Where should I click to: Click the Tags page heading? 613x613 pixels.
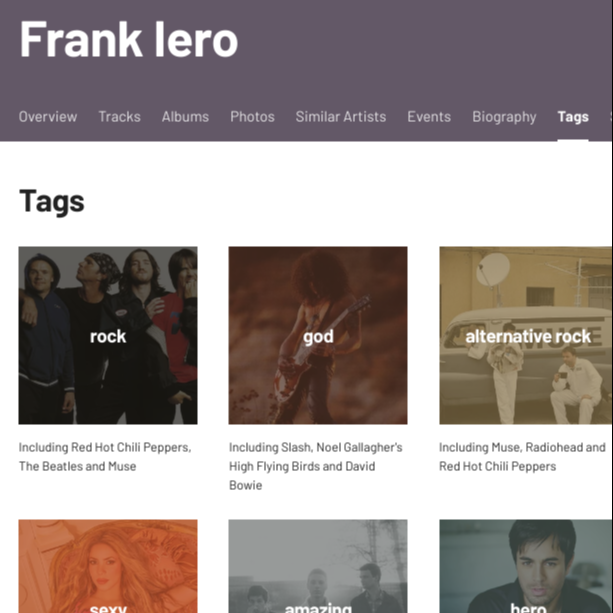pyautogui.click(x=52, y=201)
